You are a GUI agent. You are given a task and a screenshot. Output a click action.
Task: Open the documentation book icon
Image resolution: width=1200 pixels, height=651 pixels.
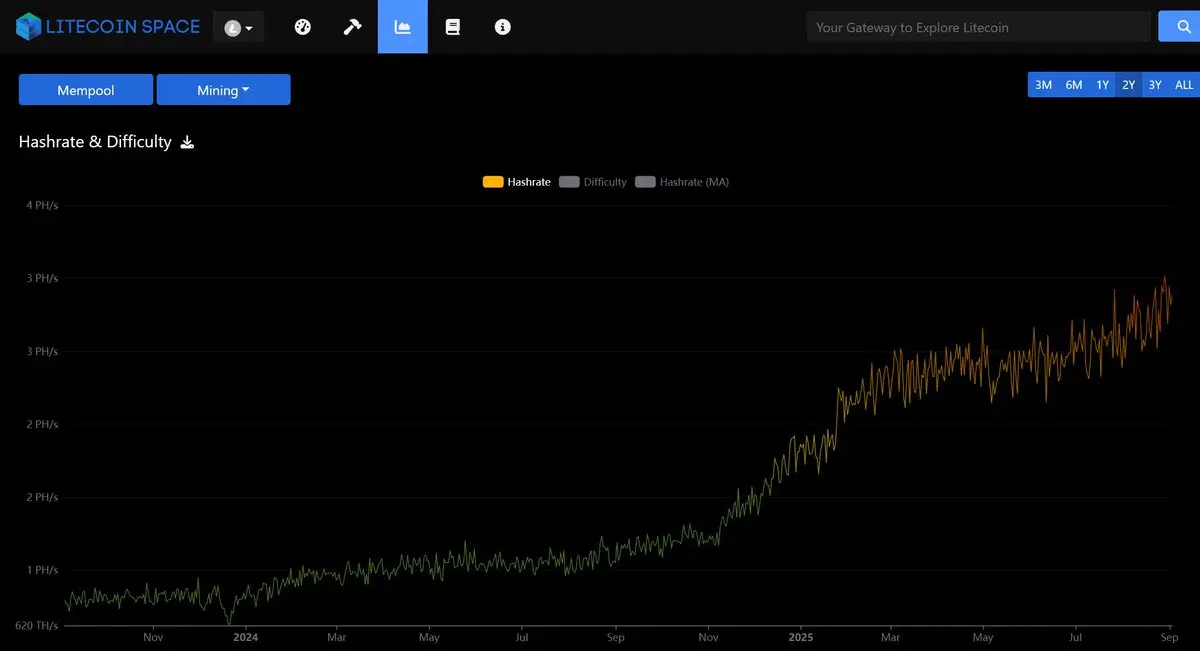pos(452,27)
